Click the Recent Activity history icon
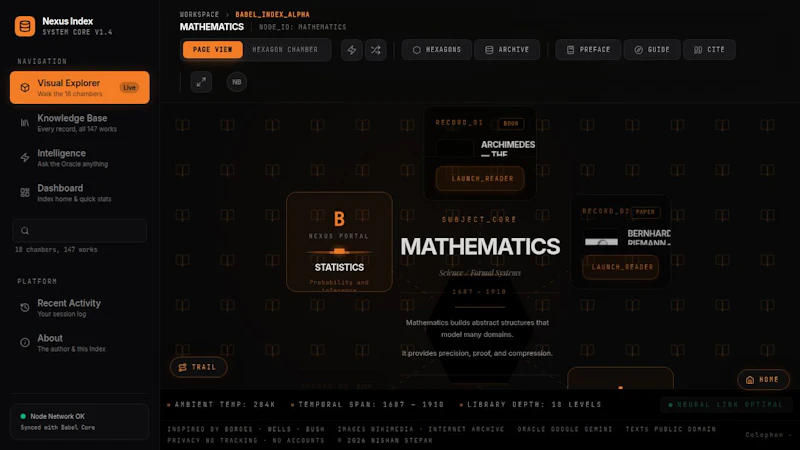The height and width of the screenshot is (450, 800). 24,308
